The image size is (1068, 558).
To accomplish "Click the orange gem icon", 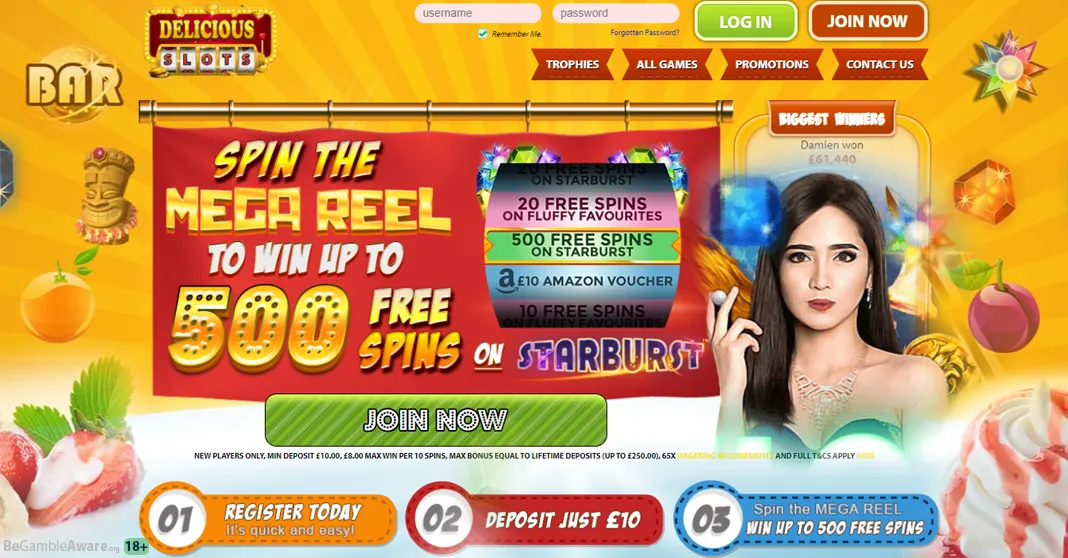I will tap(984, 193).
